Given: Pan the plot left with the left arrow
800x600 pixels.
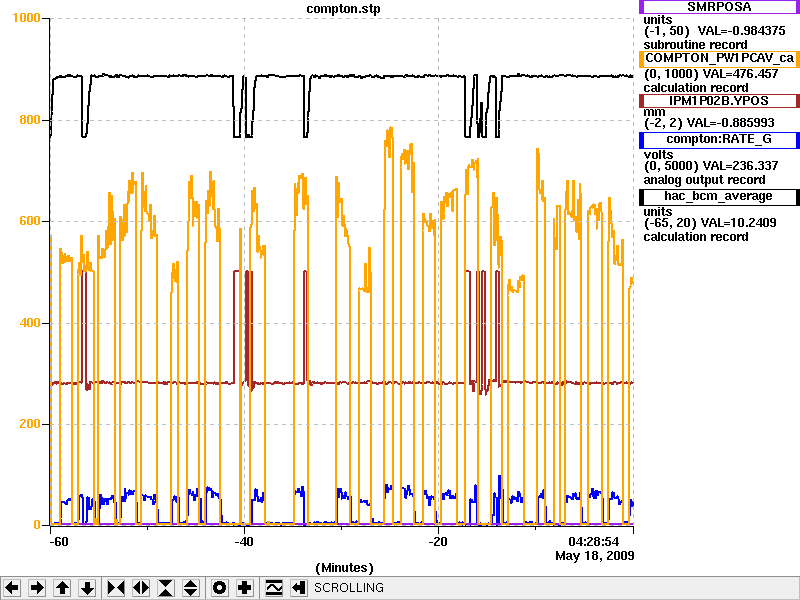Looking at the screenshot, I should point(12,588).
